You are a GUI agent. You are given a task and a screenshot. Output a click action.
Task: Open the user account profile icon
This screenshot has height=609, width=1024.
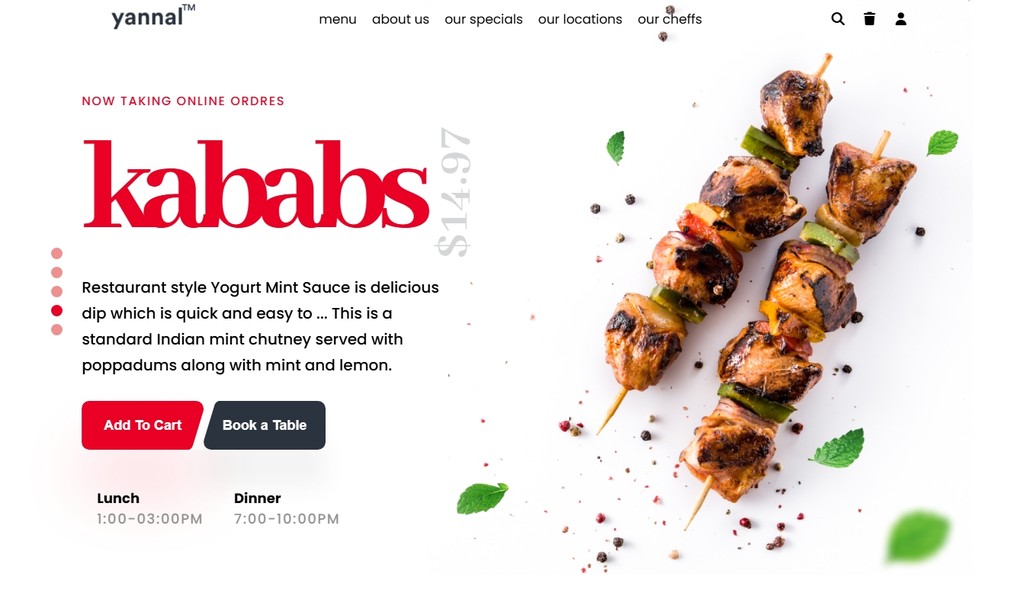click(x=901, y=19)
